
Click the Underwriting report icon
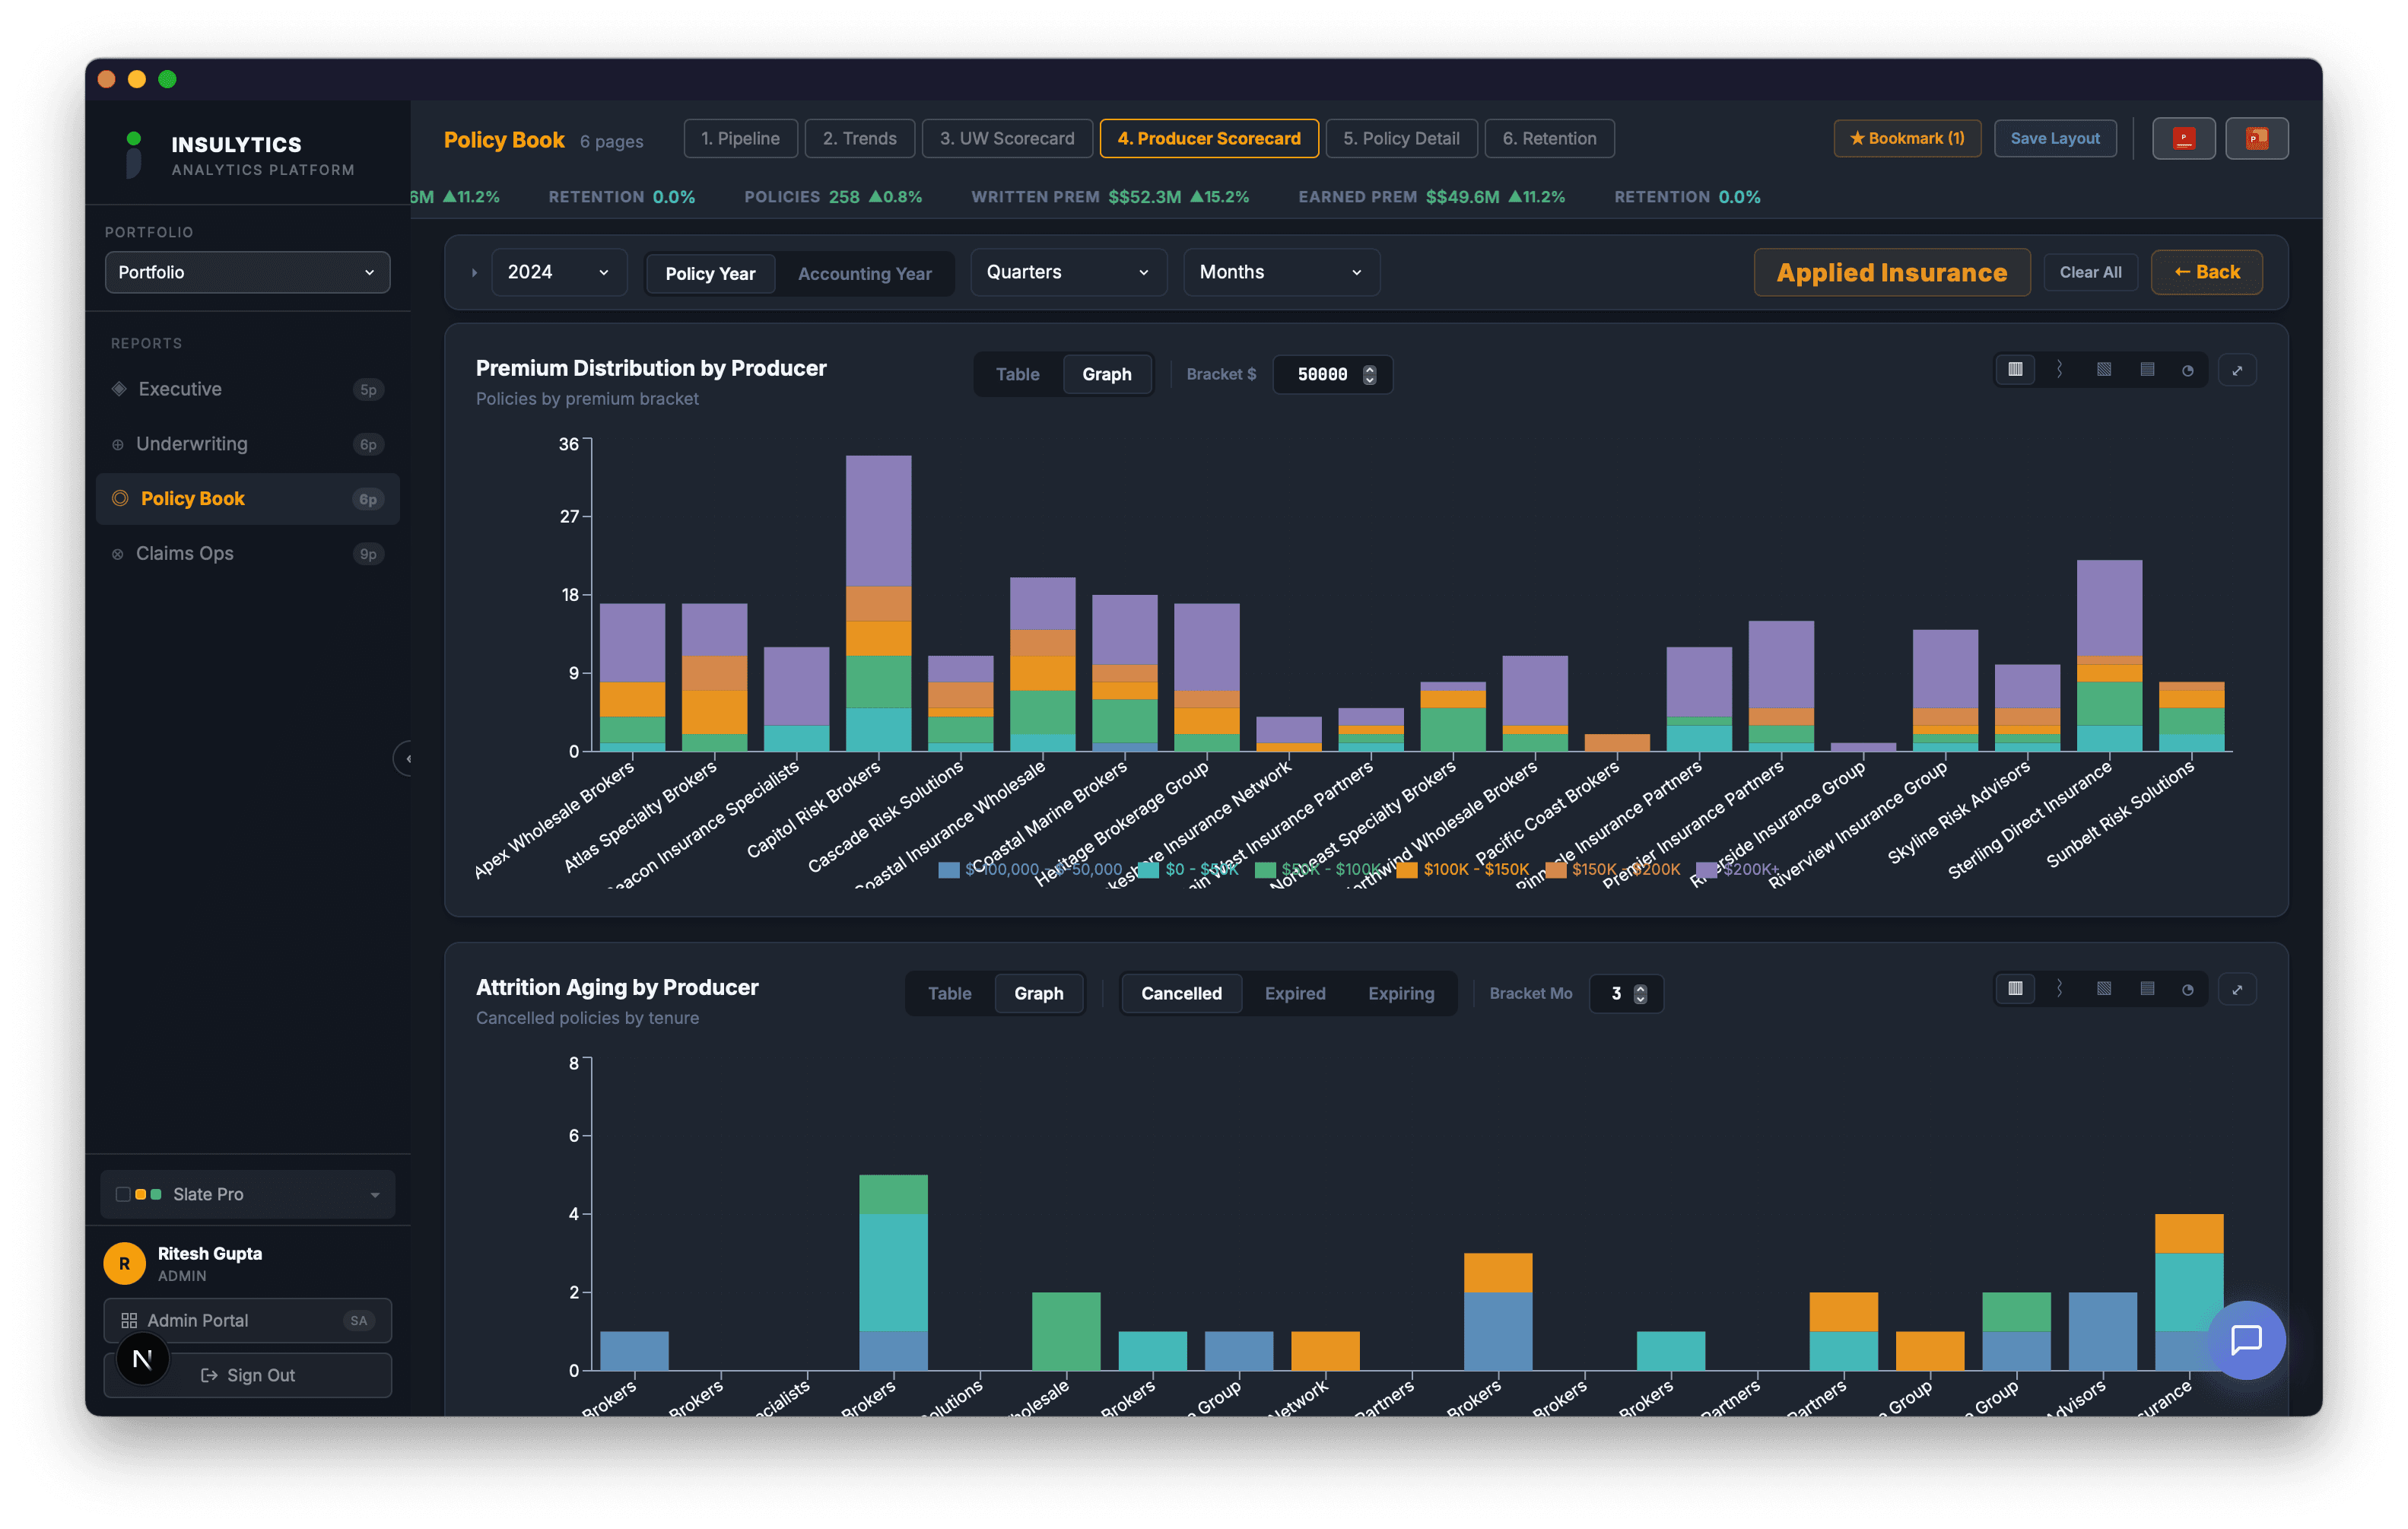pyautogui.click(x=117, y=444)
